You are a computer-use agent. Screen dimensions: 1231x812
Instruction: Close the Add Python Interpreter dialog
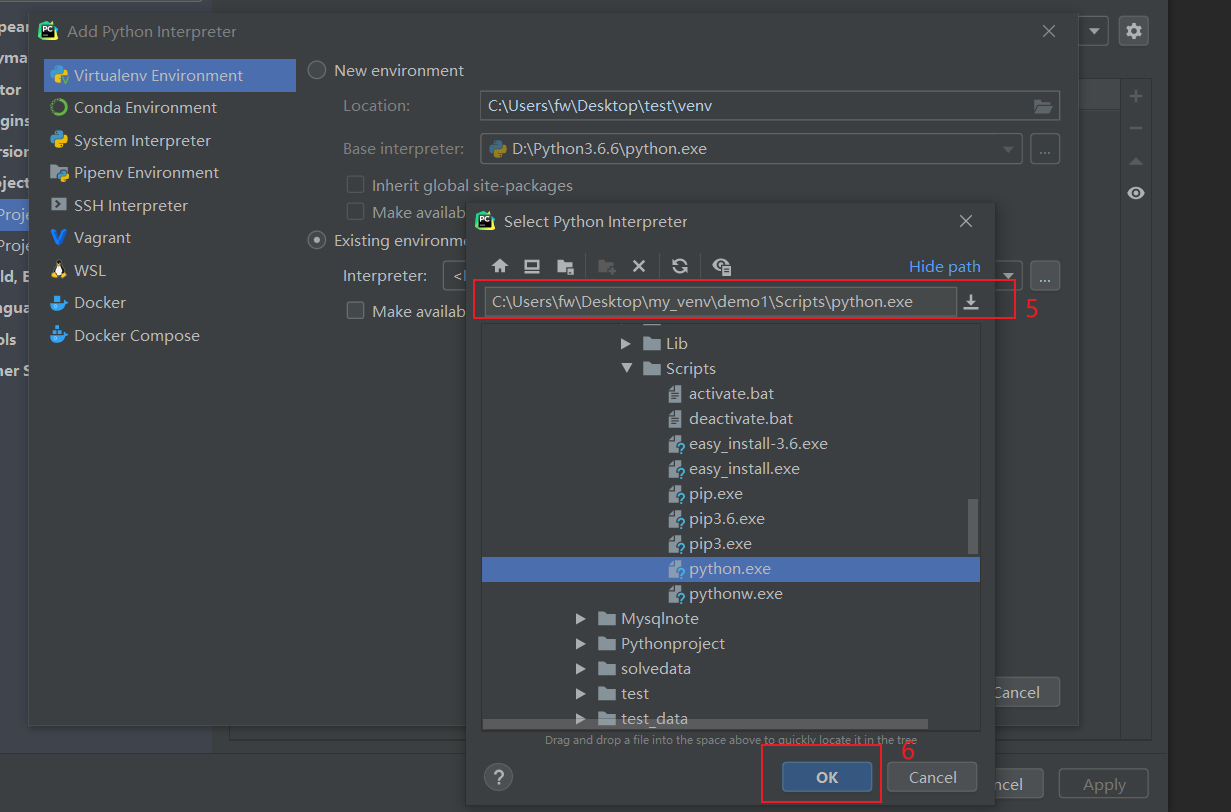click(1048, 31)
